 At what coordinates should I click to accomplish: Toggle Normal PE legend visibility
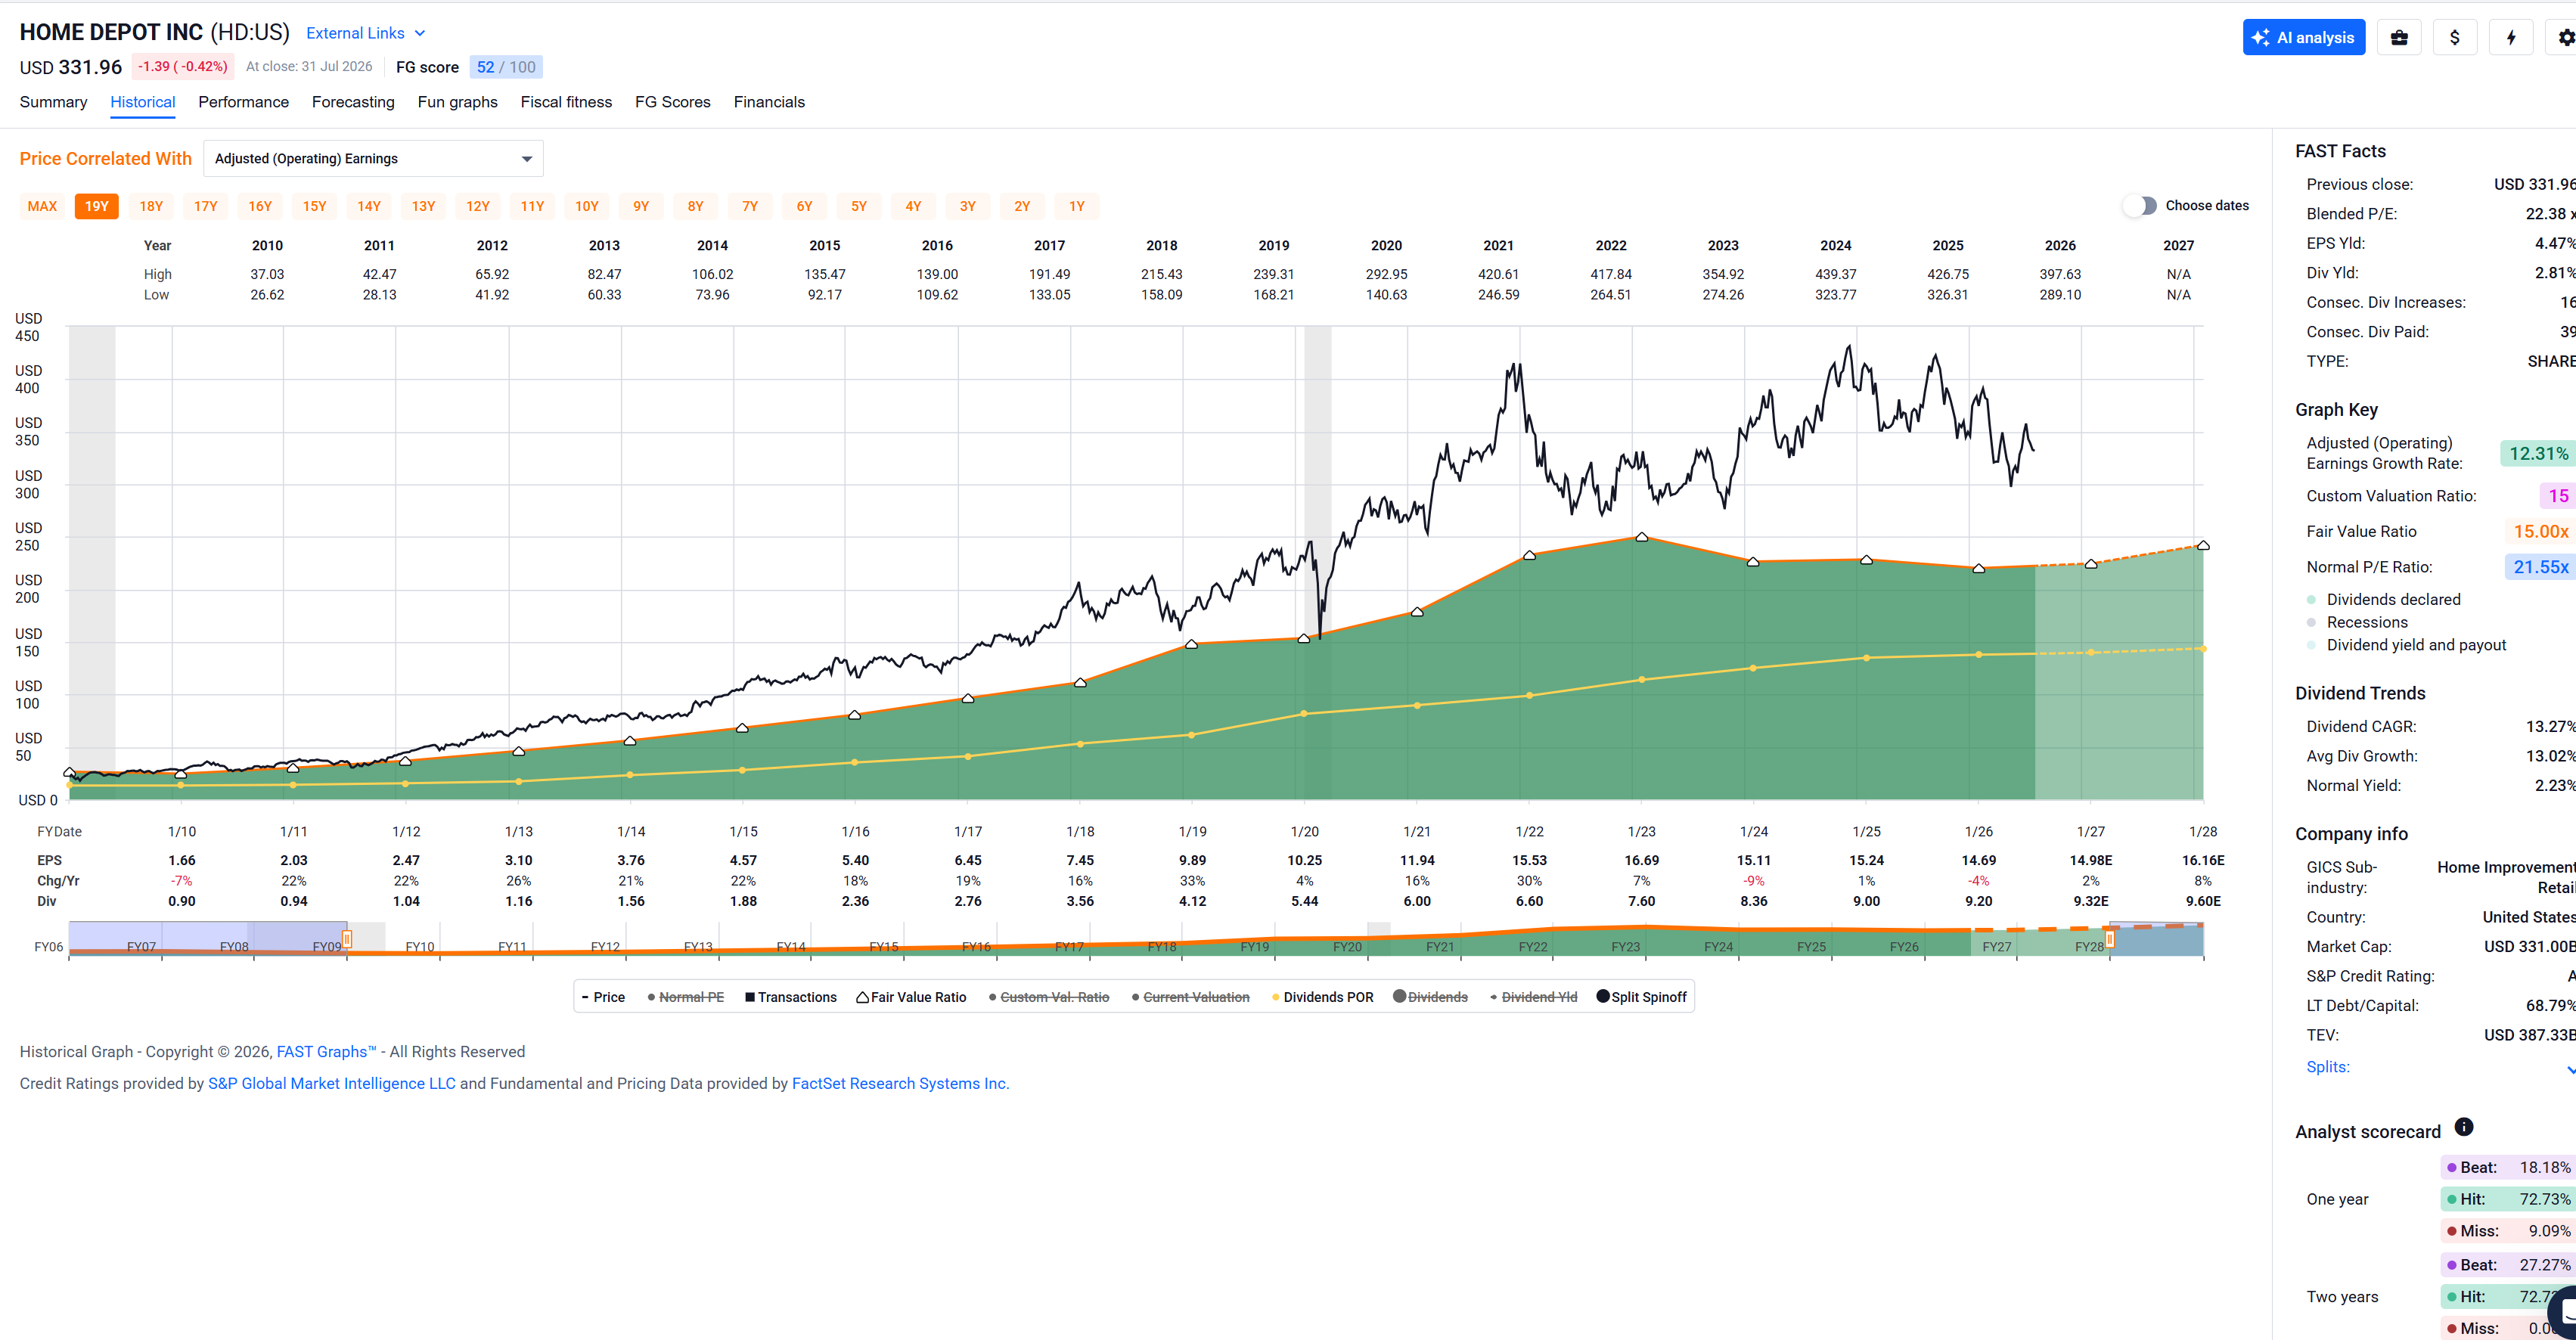pos(685,997)
